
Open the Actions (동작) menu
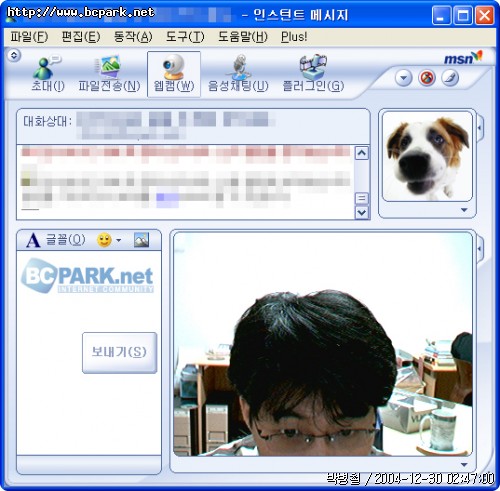coord(133,36)
